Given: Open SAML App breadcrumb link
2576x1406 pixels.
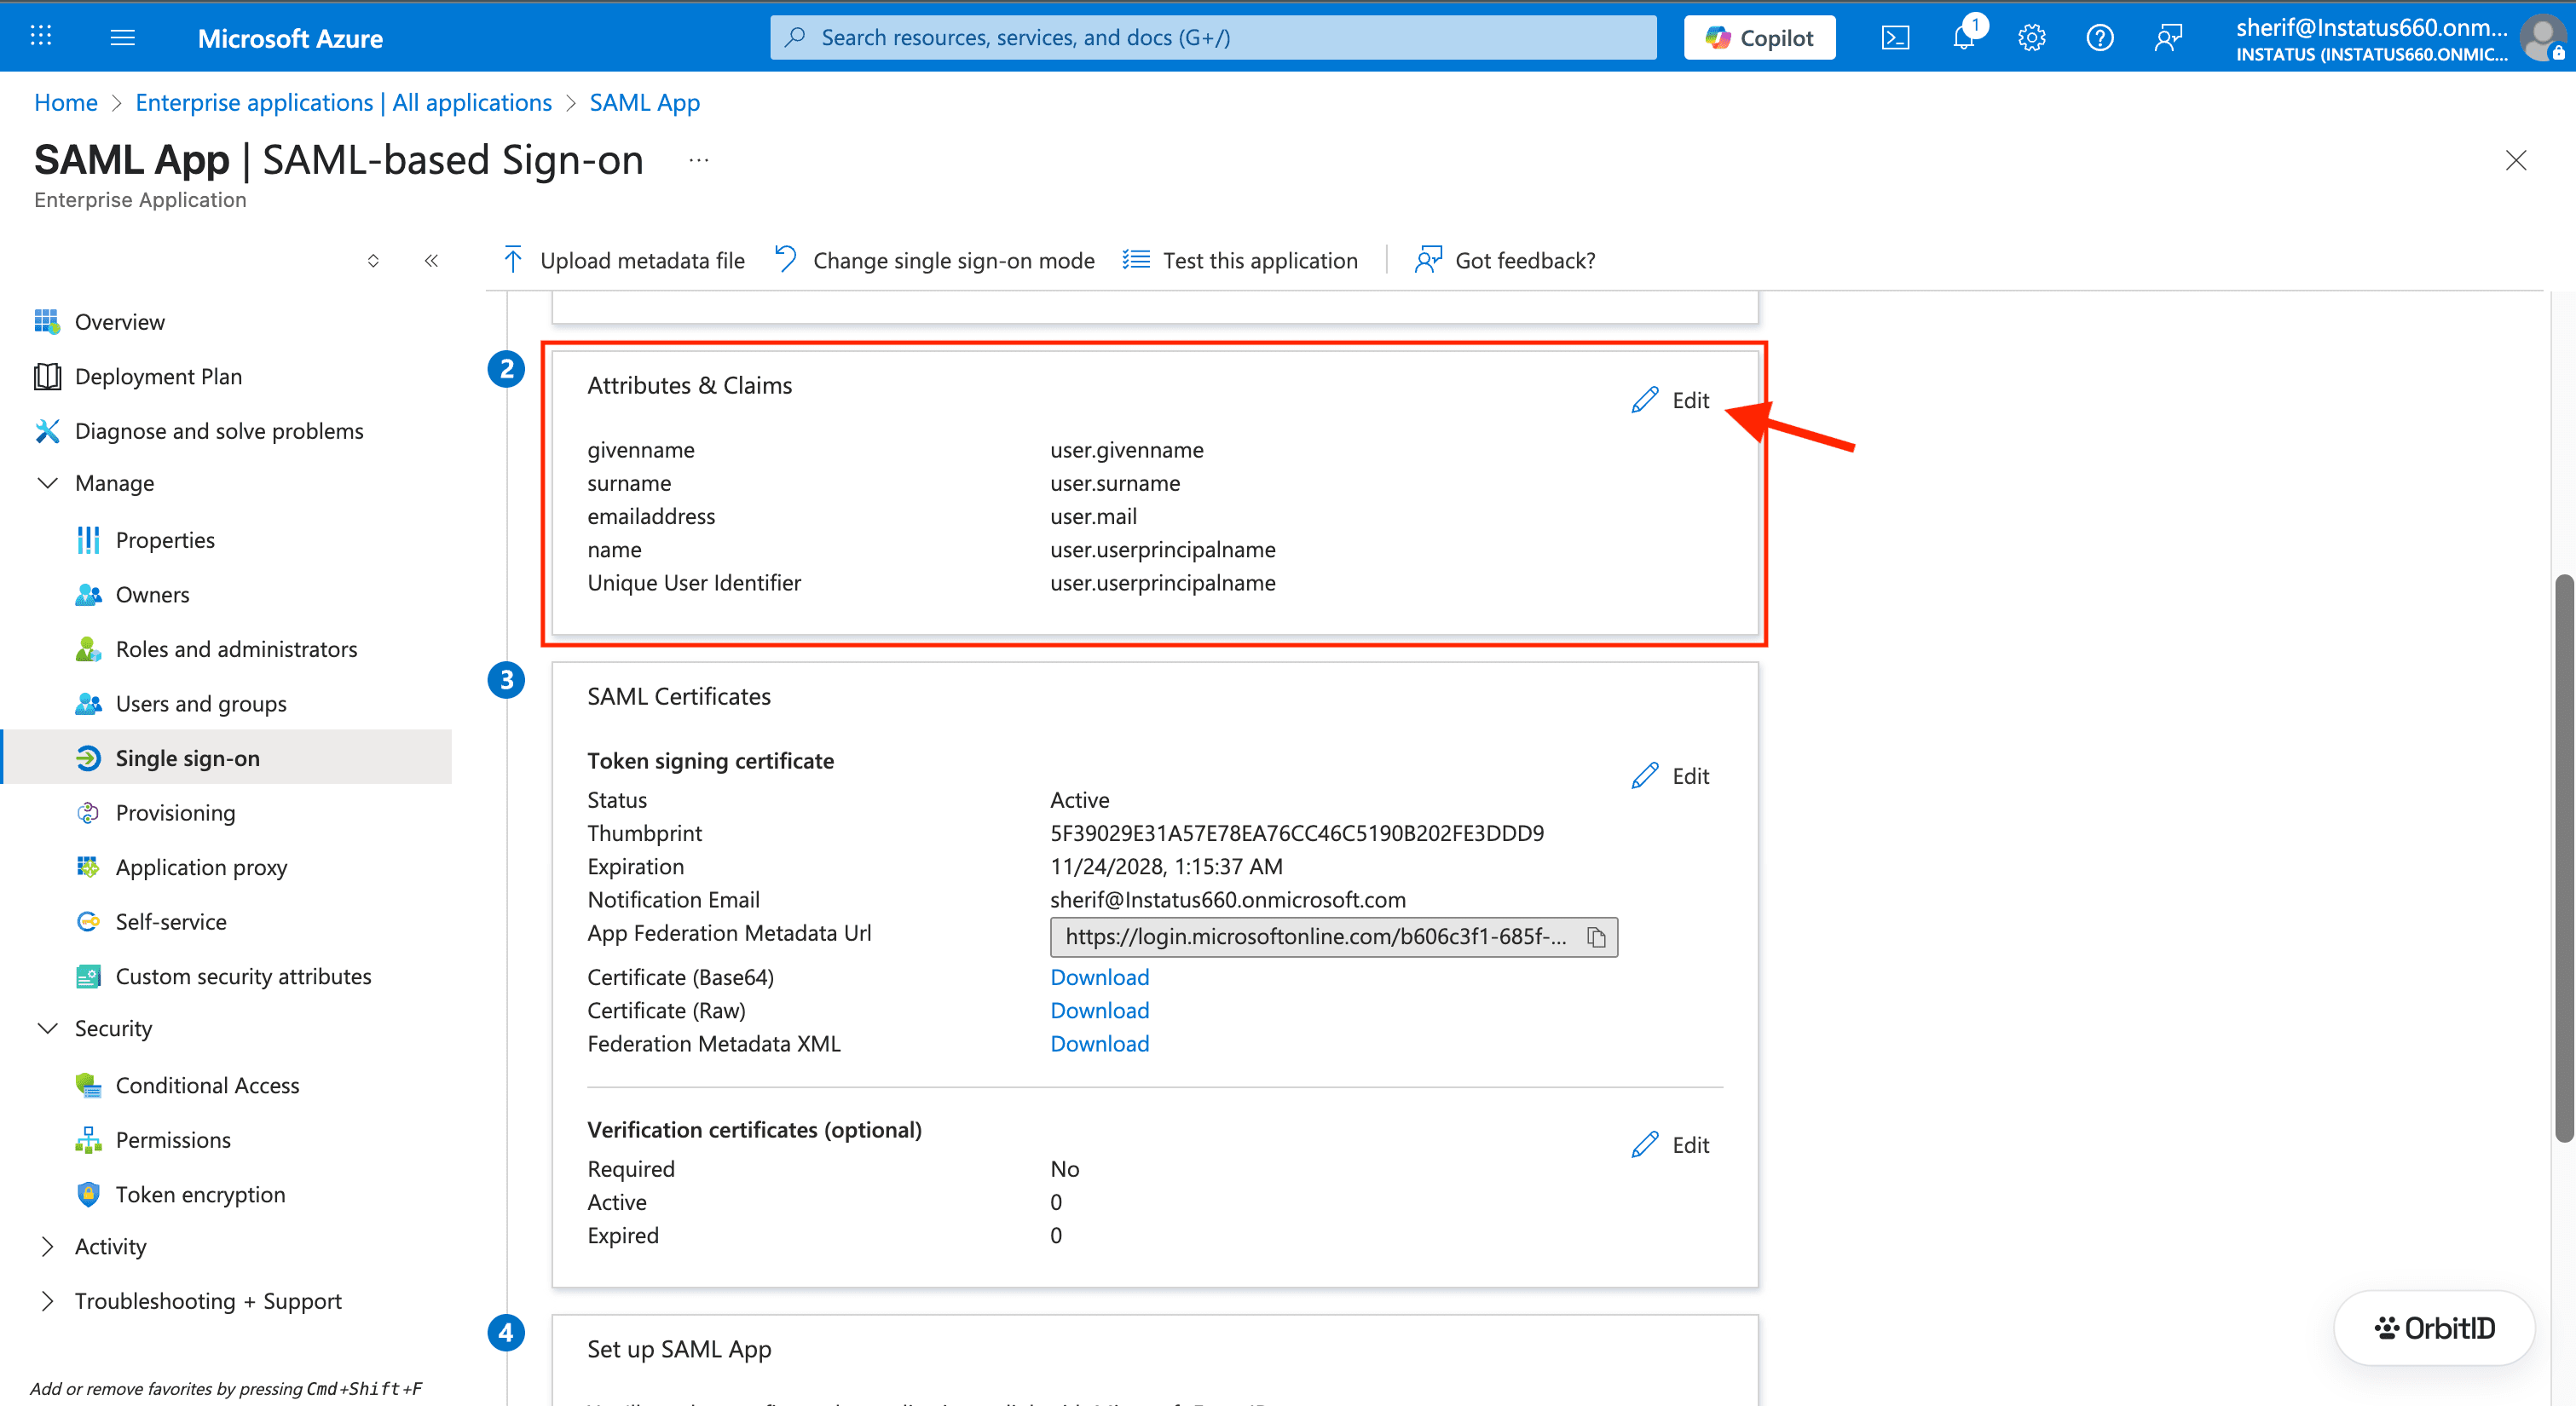Looking at the screenshot, I should (644, 102).
